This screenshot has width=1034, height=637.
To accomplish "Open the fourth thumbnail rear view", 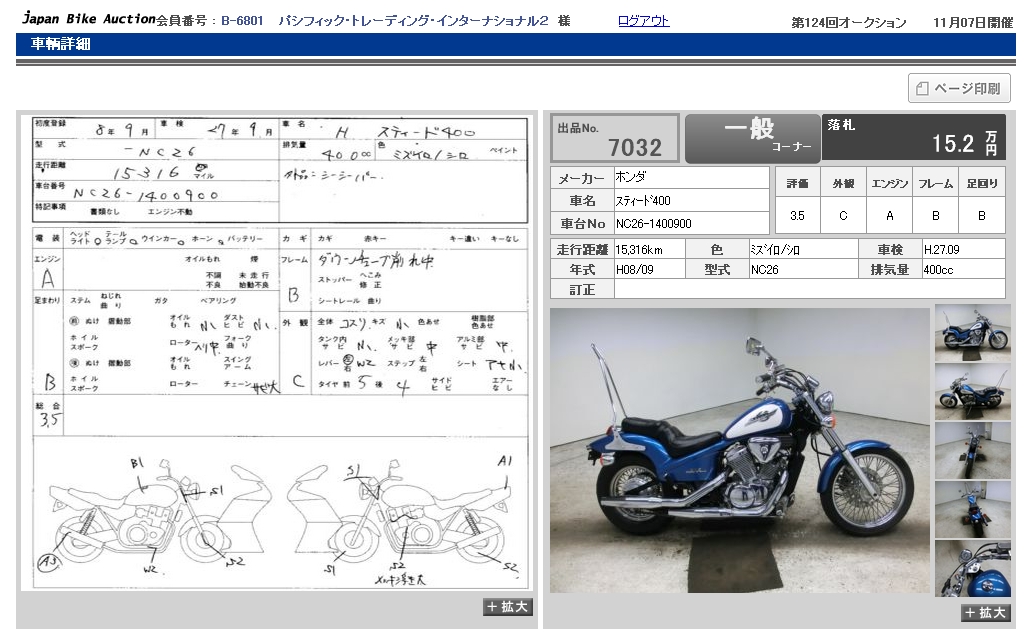I will [x=972, y=508].
